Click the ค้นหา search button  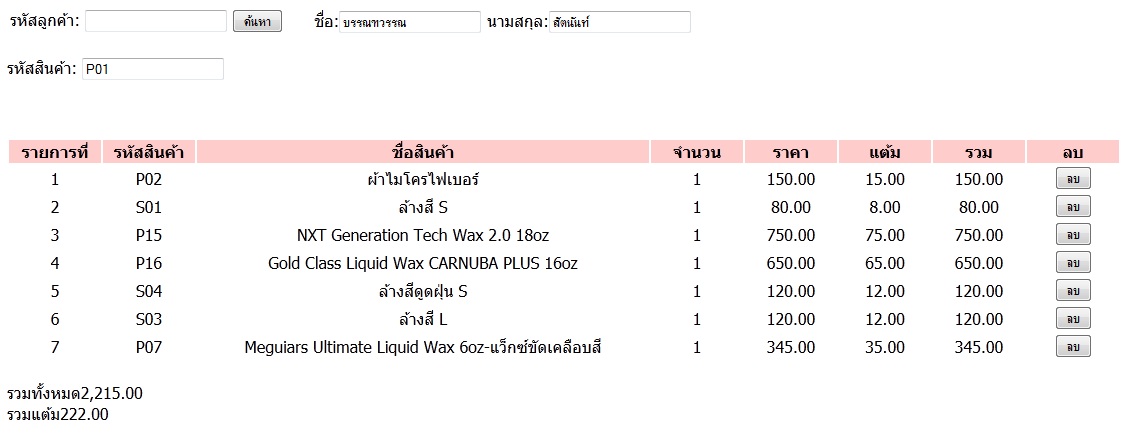tap(257, 22)
